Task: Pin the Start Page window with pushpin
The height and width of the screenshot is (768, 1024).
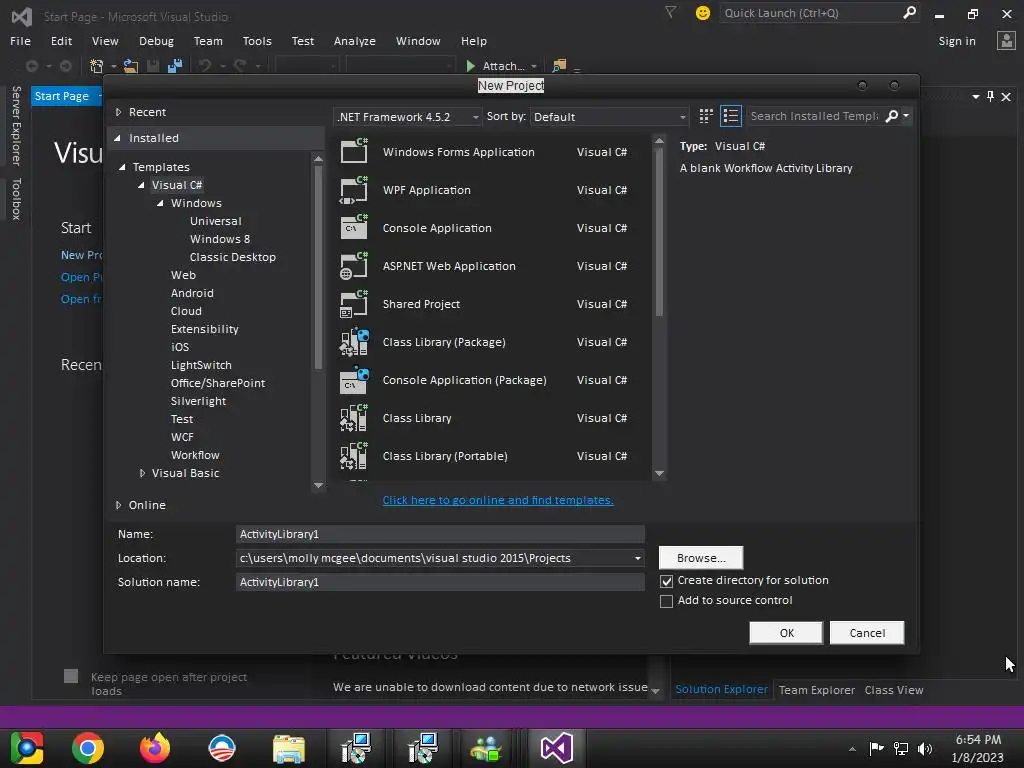Action: tap(991, 97)
